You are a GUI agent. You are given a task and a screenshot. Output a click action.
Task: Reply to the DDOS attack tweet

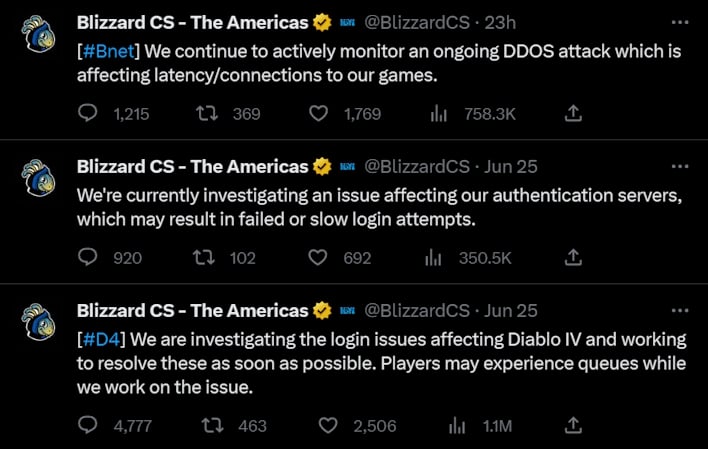pyautogui.click(x=88, y=113)
